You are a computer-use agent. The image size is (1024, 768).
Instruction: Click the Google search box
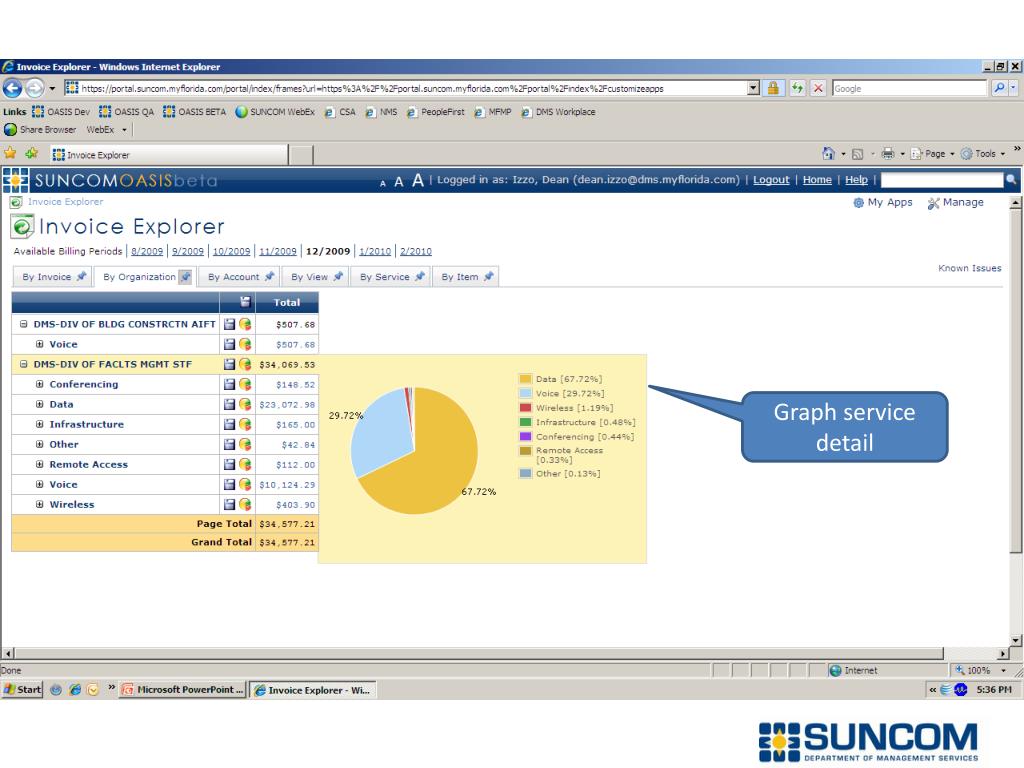pyautogui.click(x=909, y=88)
